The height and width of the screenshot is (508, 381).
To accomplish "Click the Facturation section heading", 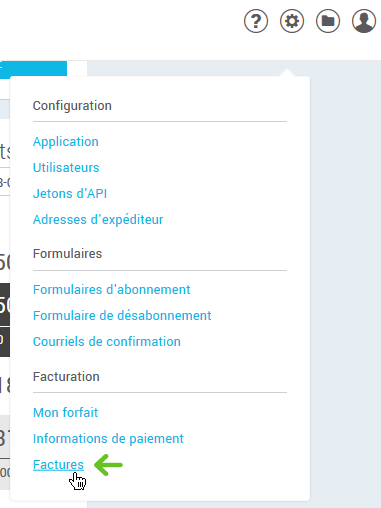I will point(66,377).
